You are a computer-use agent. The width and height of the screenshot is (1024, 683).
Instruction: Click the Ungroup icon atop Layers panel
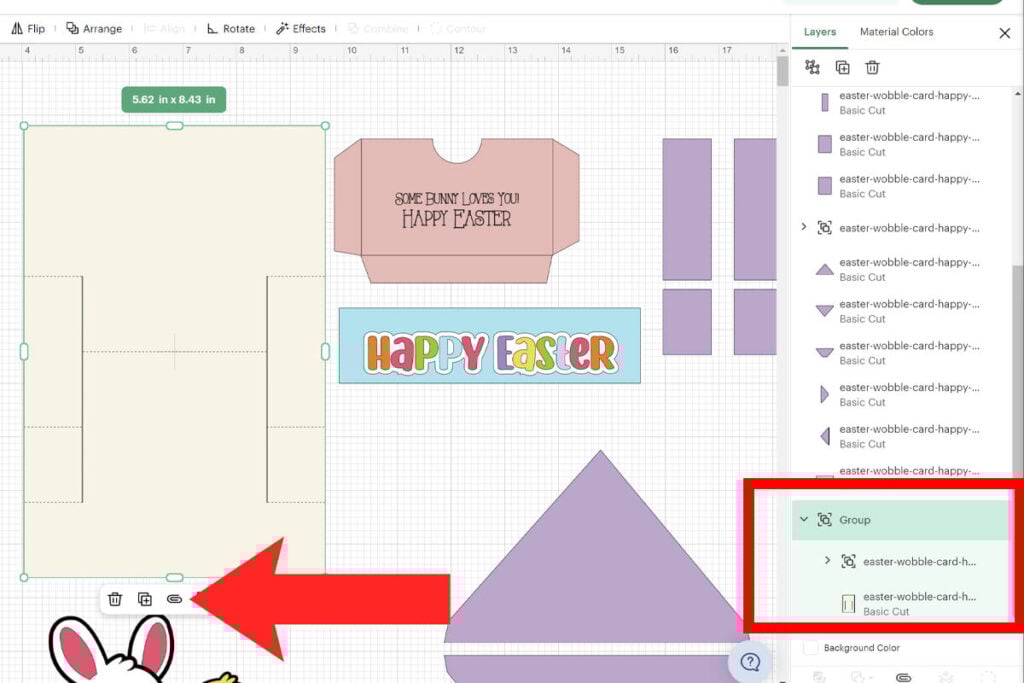(812, 67)
